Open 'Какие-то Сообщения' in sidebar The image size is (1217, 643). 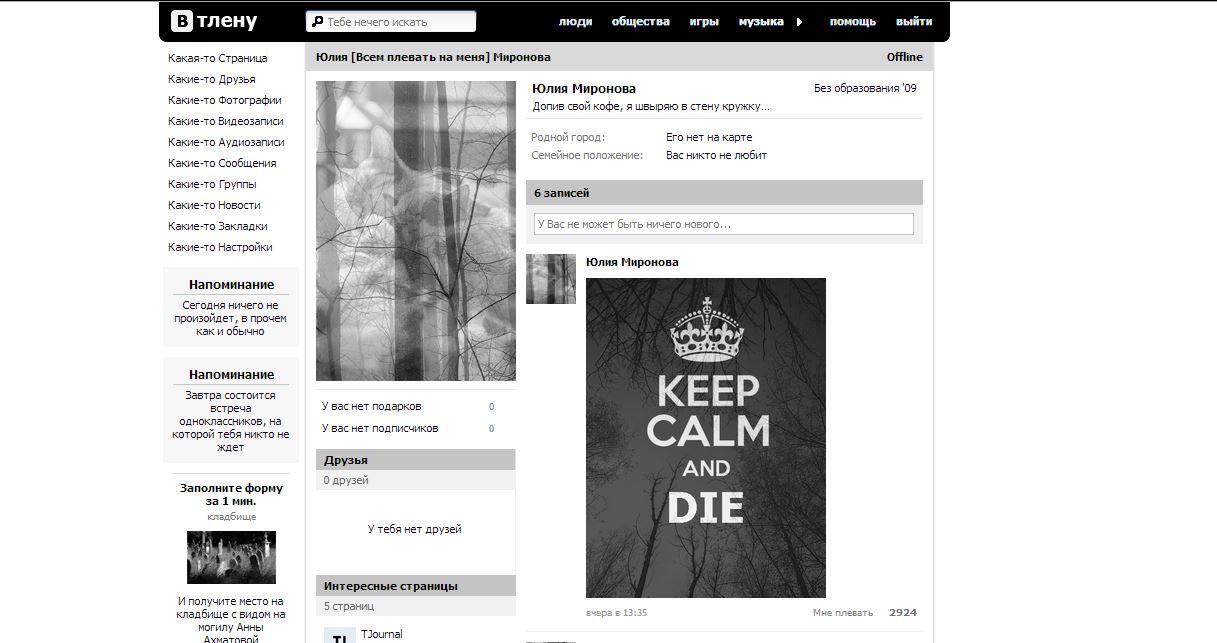click(222, 163)
